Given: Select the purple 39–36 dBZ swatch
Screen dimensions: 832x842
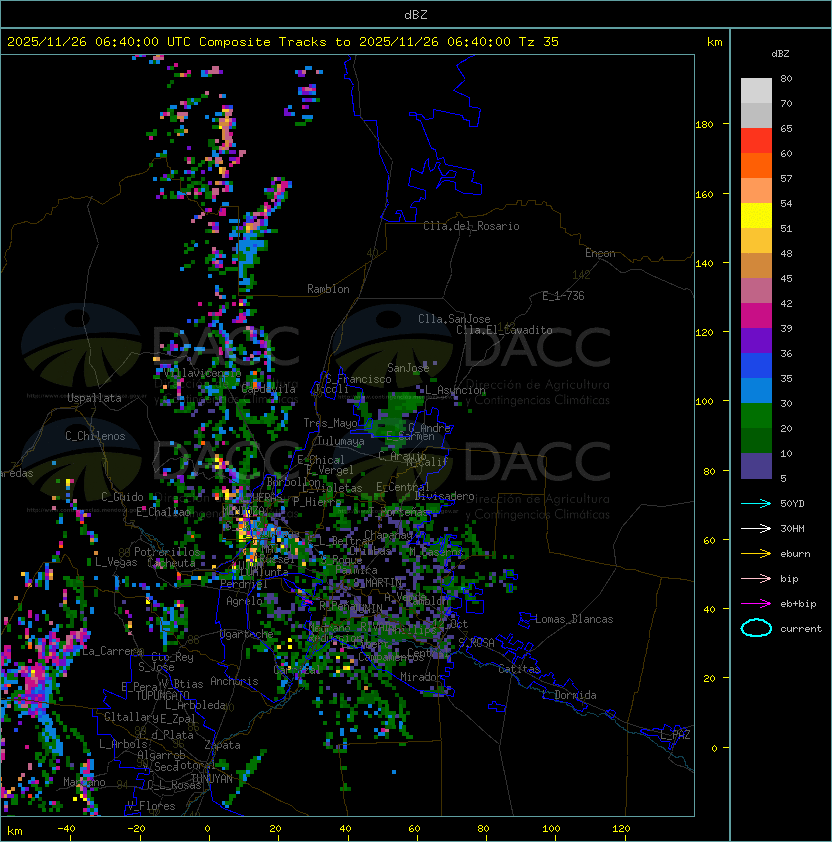Looking at the screenshot, I should pyautogui.click(x=756, y=340).
